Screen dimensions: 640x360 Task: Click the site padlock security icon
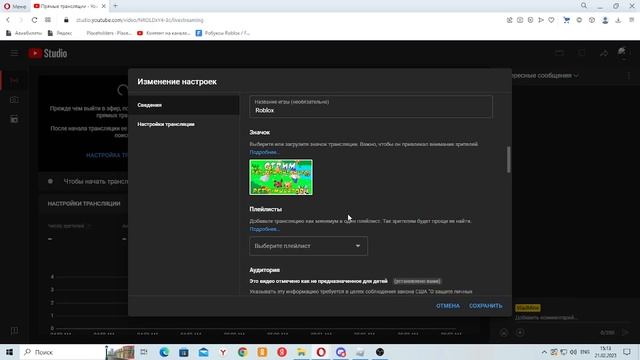tap(66, 20)
